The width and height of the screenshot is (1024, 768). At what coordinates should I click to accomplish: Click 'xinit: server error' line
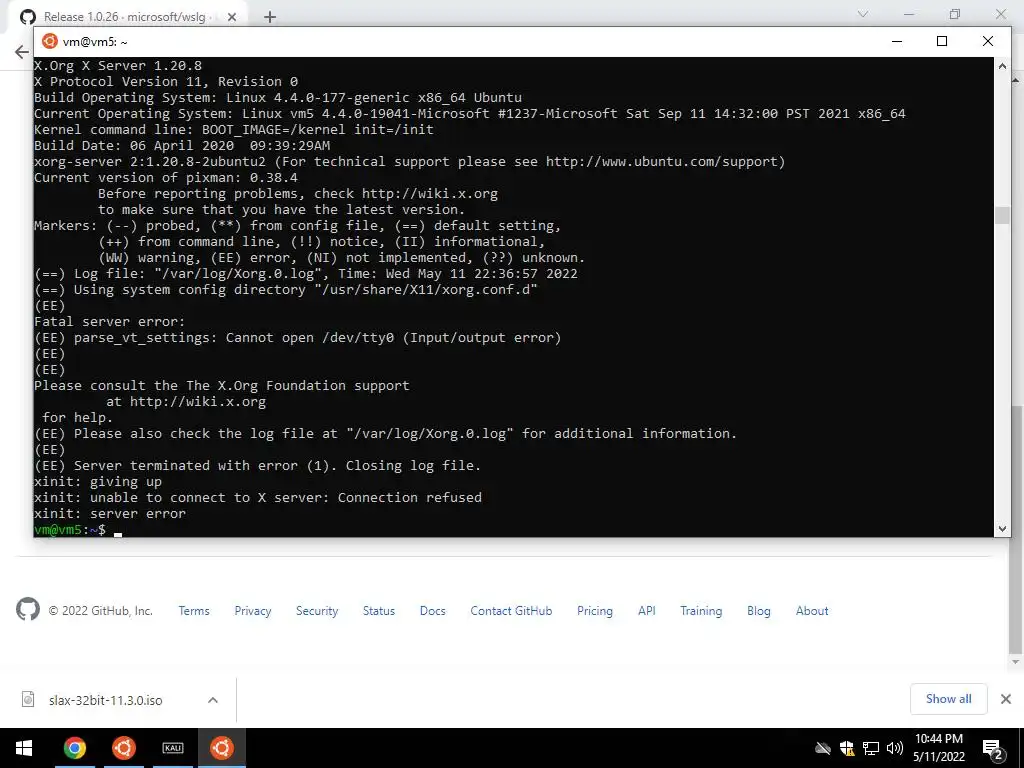click(110, 514)
